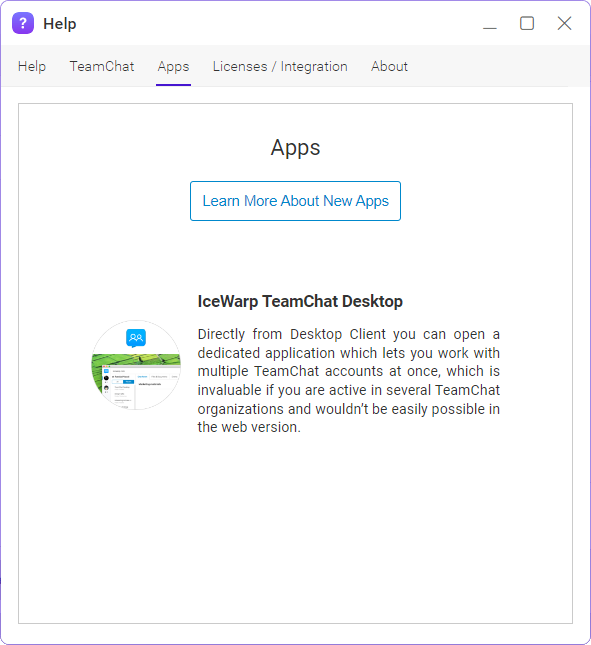The height and width of the screenshot is (645, 591).
Task: Click the Help window title text
Action: (x=60, y=24)
